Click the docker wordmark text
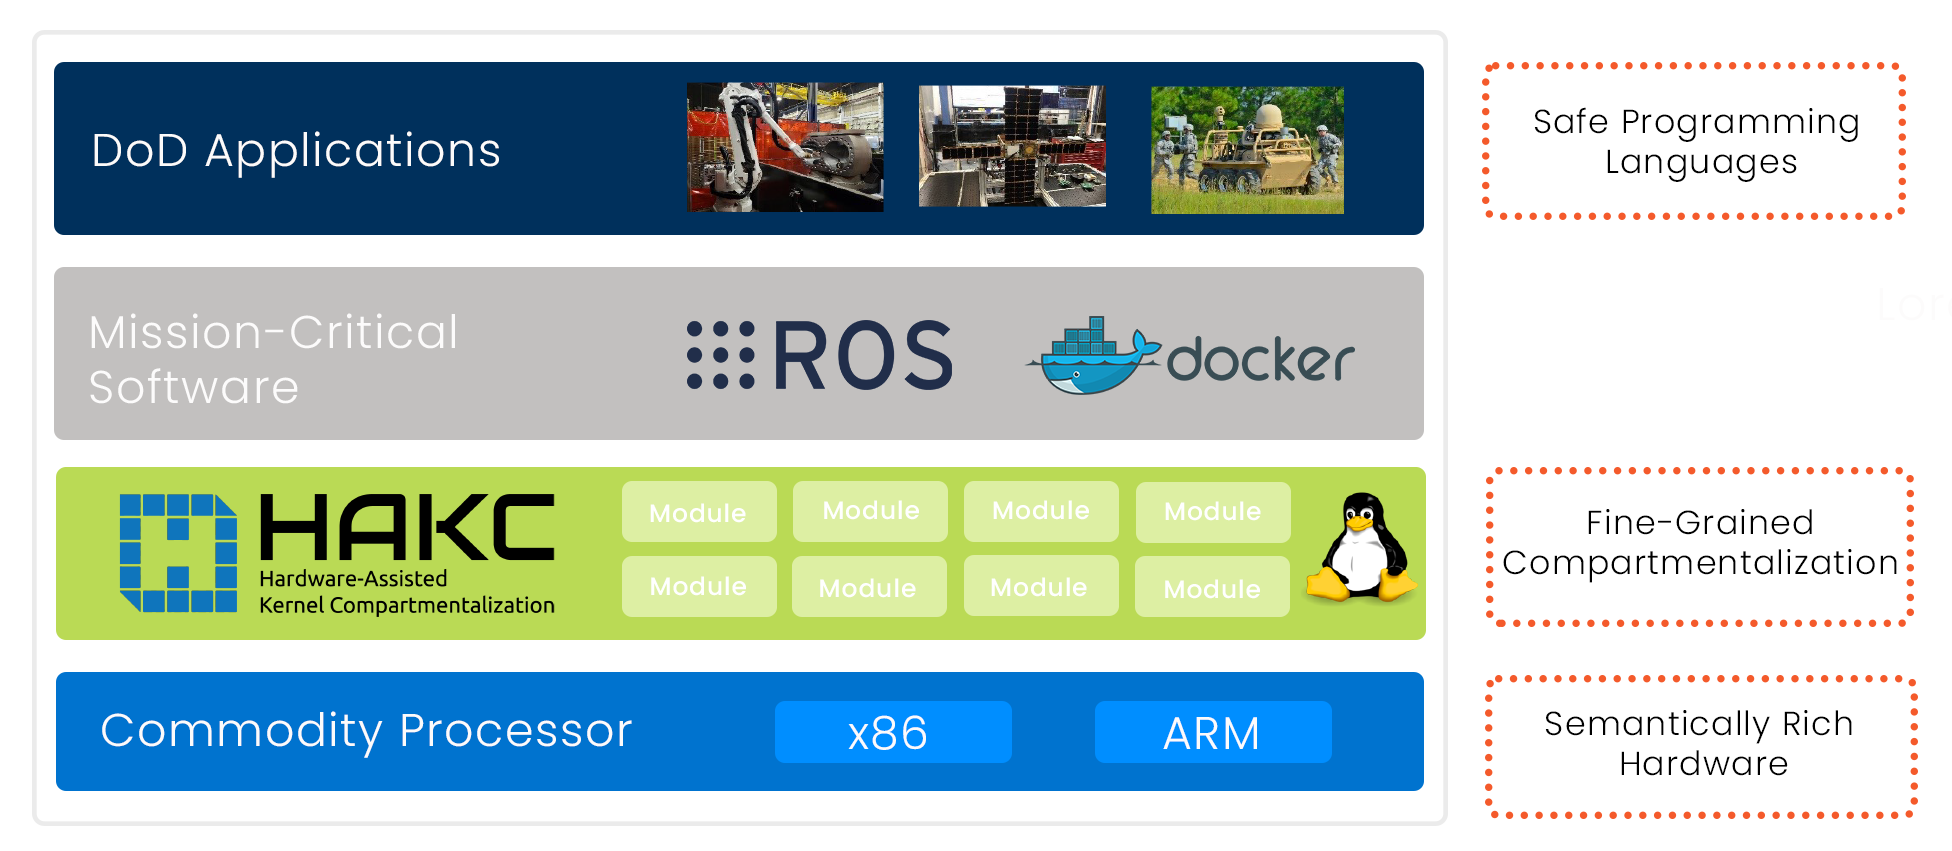 [1260, 359]
